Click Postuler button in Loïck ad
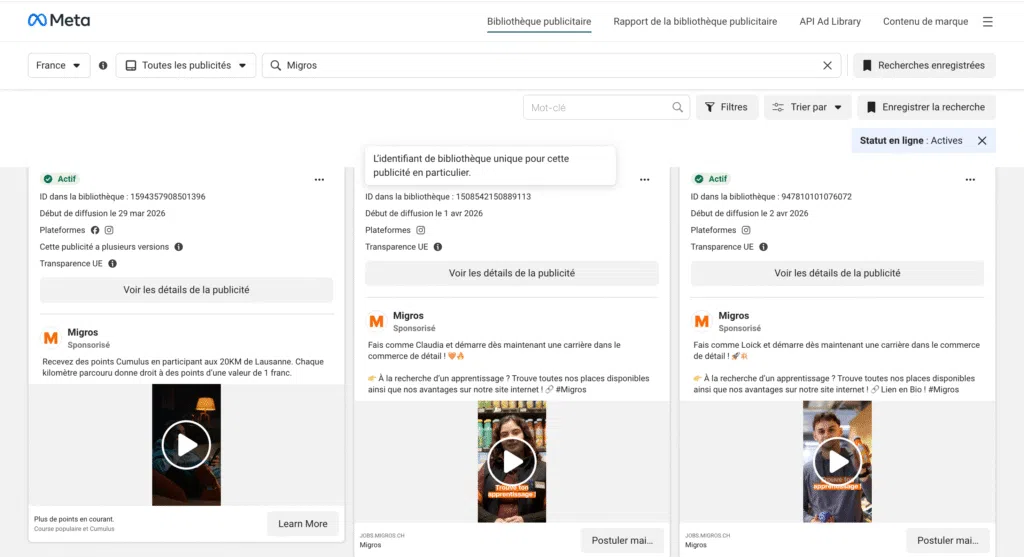1024x557 pixels. click(x=948, y=540)
